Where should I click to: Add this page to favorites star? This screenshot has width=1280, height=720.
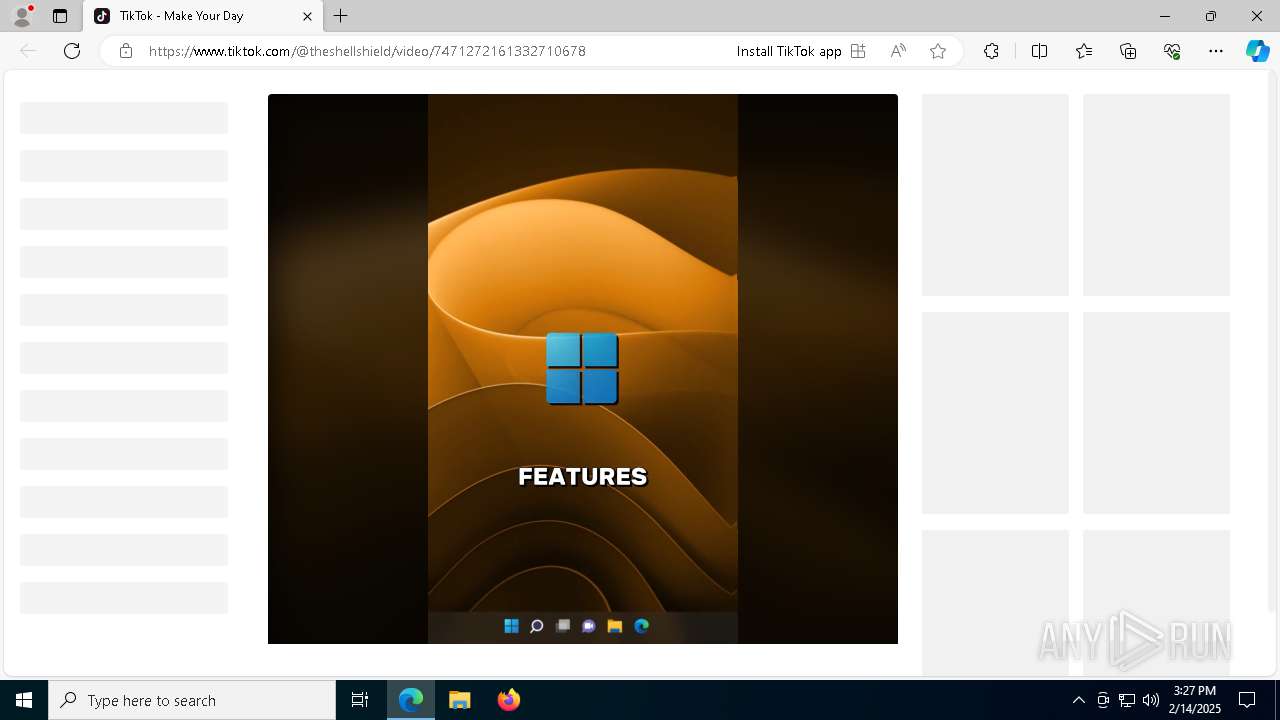pyautogui.click(x=938, y=51)
